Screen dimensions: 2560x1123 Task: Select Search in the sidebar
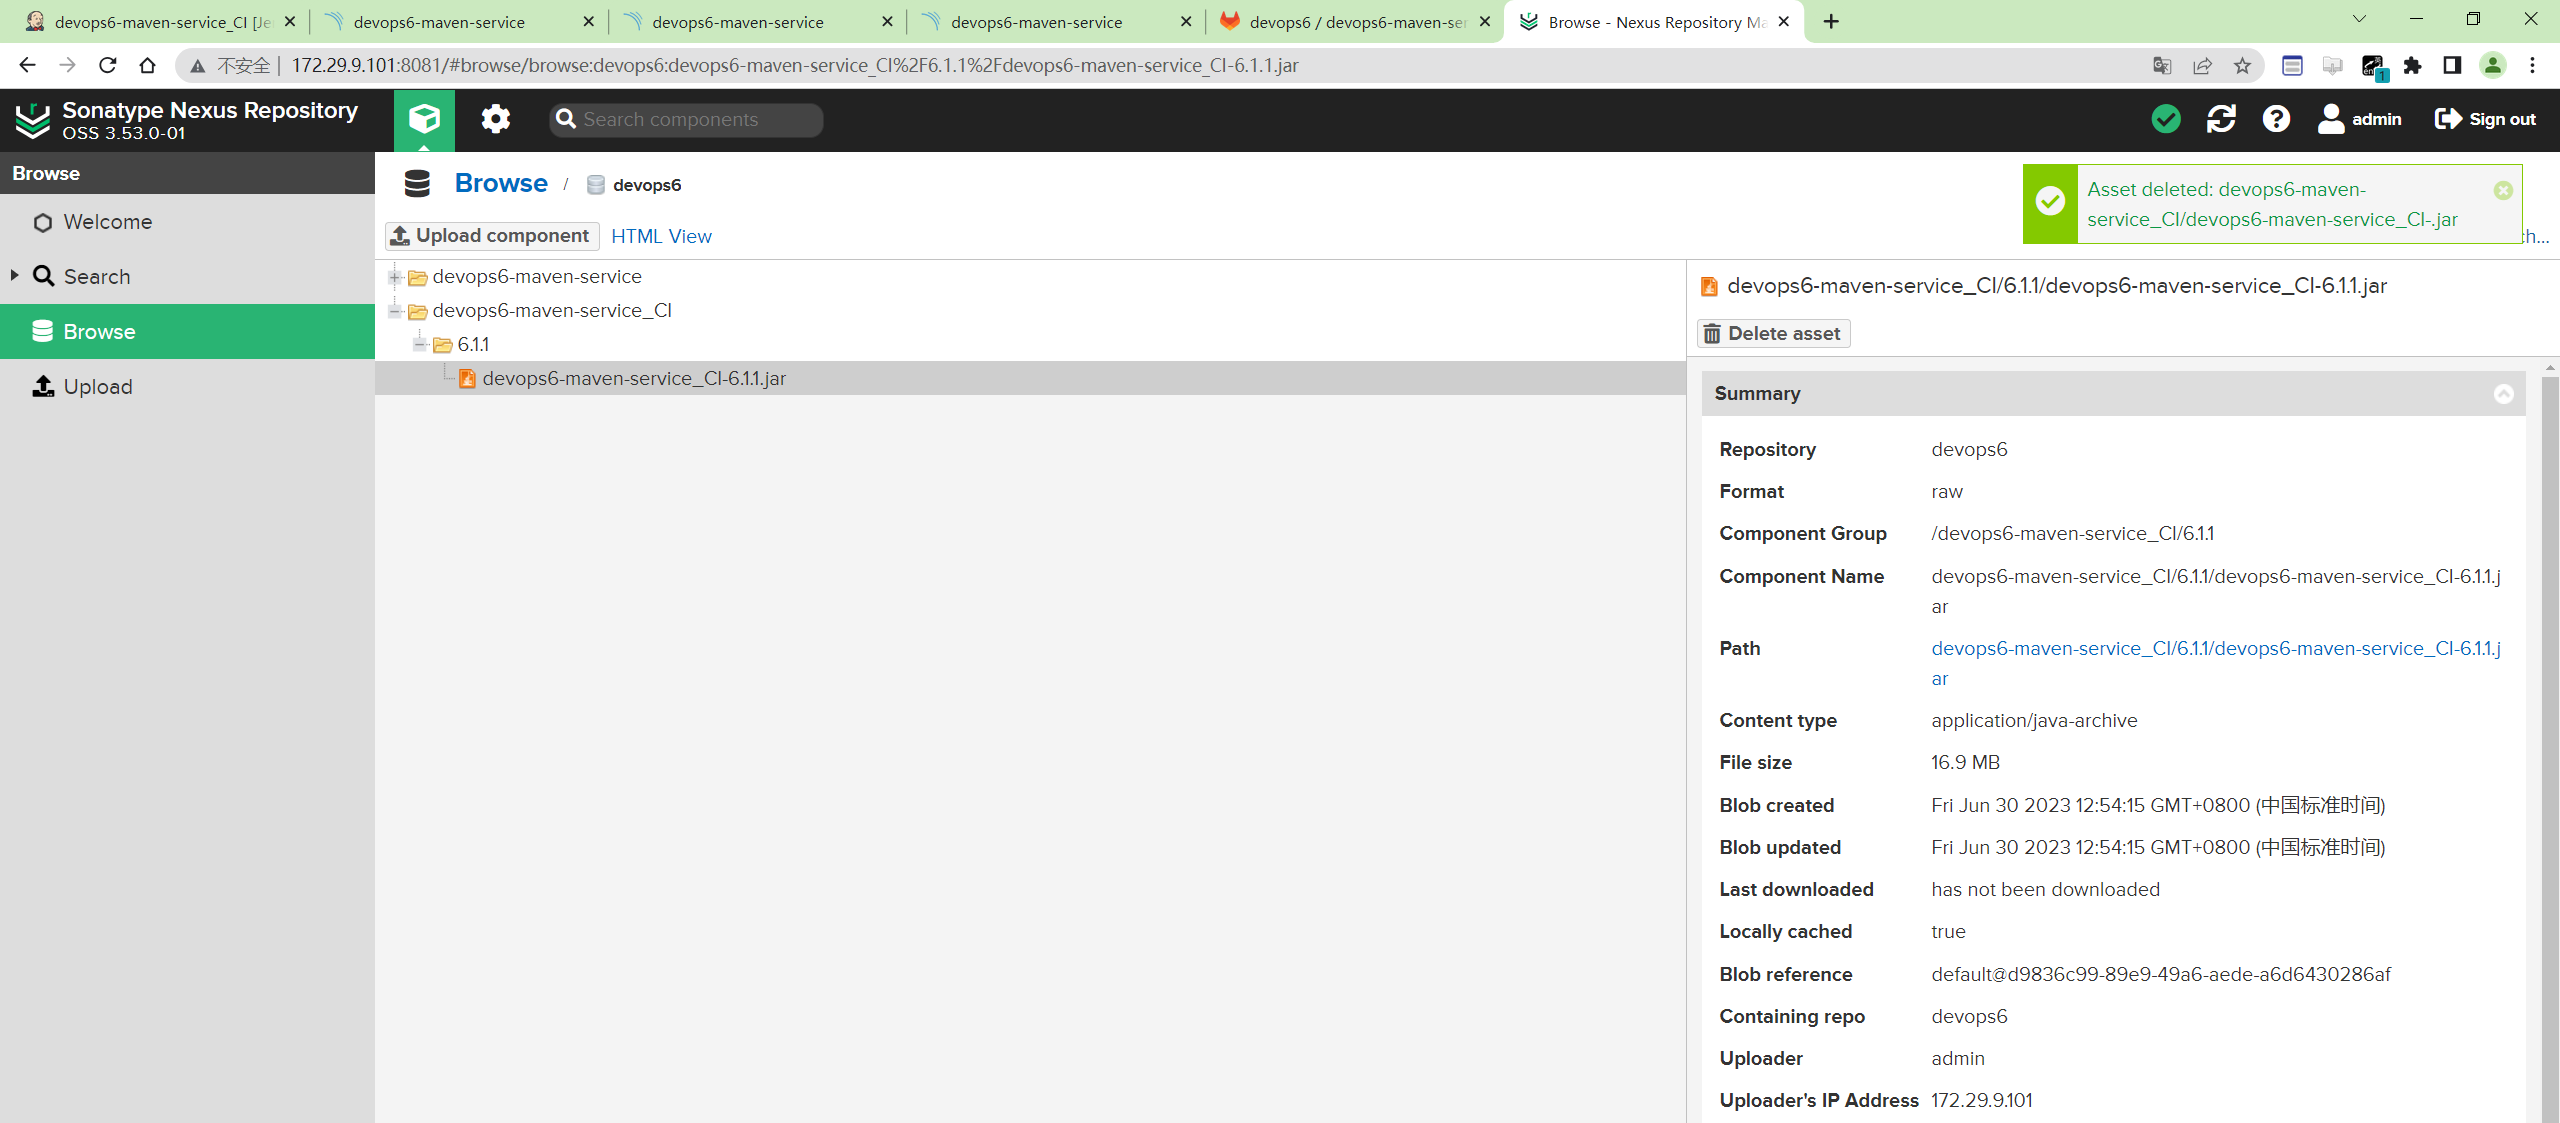187,277
